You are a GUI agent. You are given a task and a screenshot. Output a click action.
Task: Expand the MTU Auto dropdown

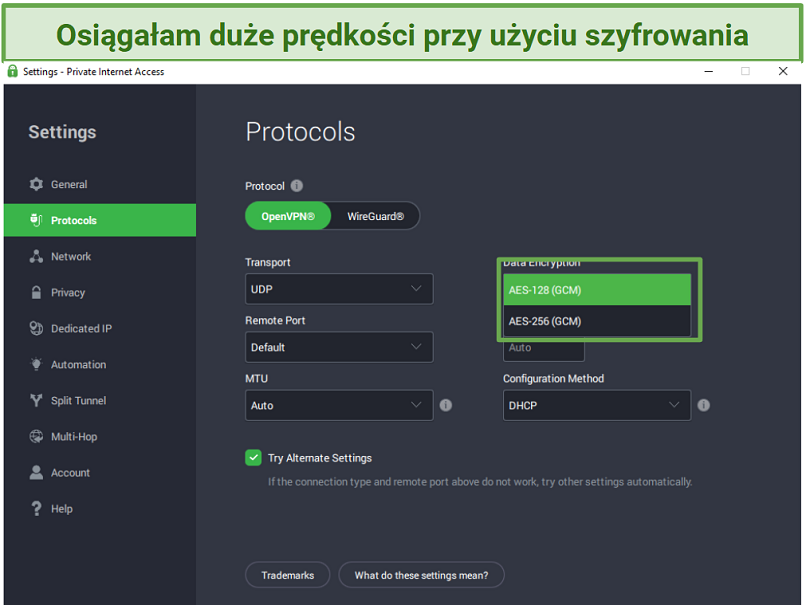tap(339, 405)
